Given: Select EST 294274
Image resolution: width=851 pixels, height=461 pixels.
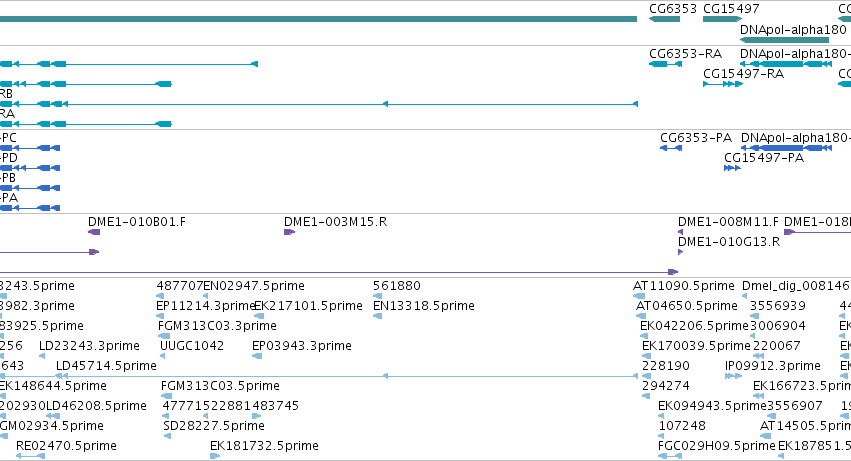Looking at the screenshot, I should click(x=646, y=397).
